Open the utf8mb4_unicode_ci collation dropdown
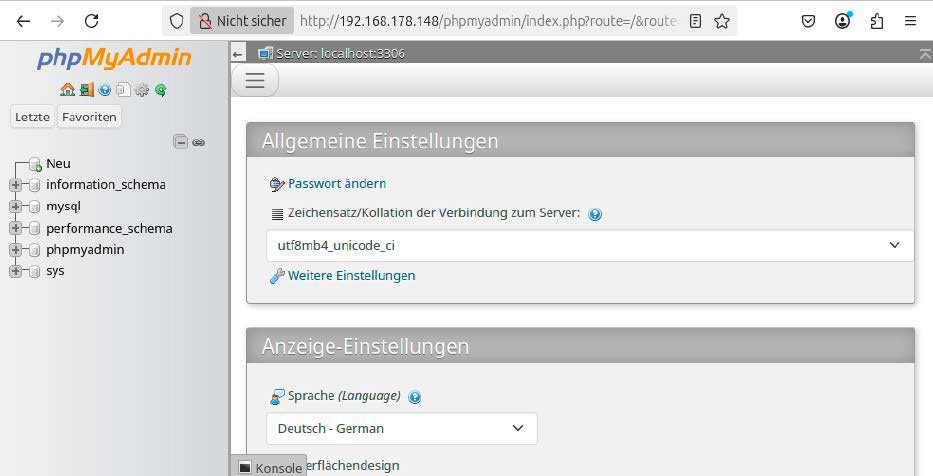 coord(590,245)
